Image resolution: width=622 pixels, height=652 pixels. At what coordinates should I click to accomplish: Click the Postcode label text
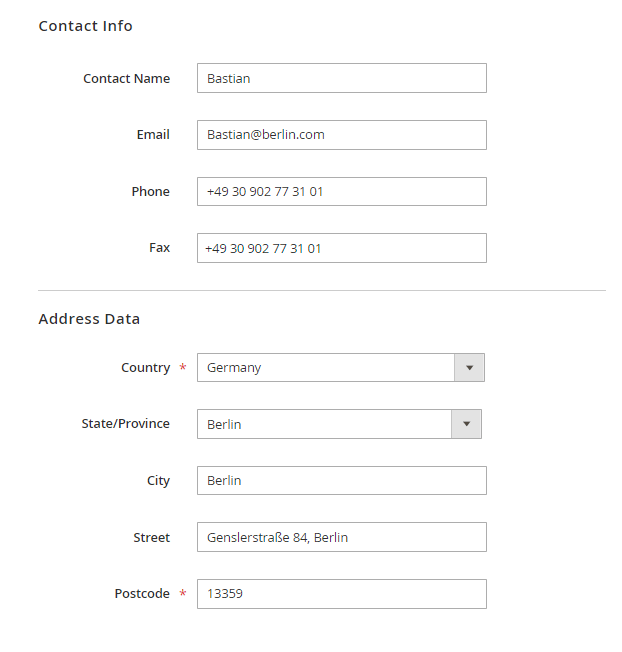pyautogui.click(x=141, y=594)
